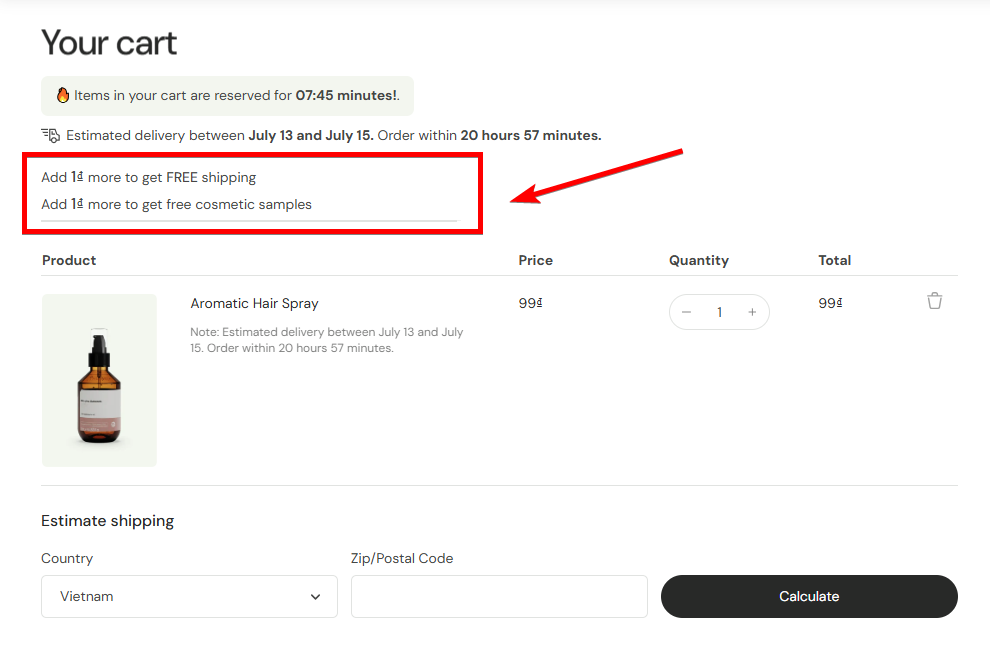Open the Aromatic Hair Spray product link
This screenshot has height=662, width=990.
click(254, 304)
